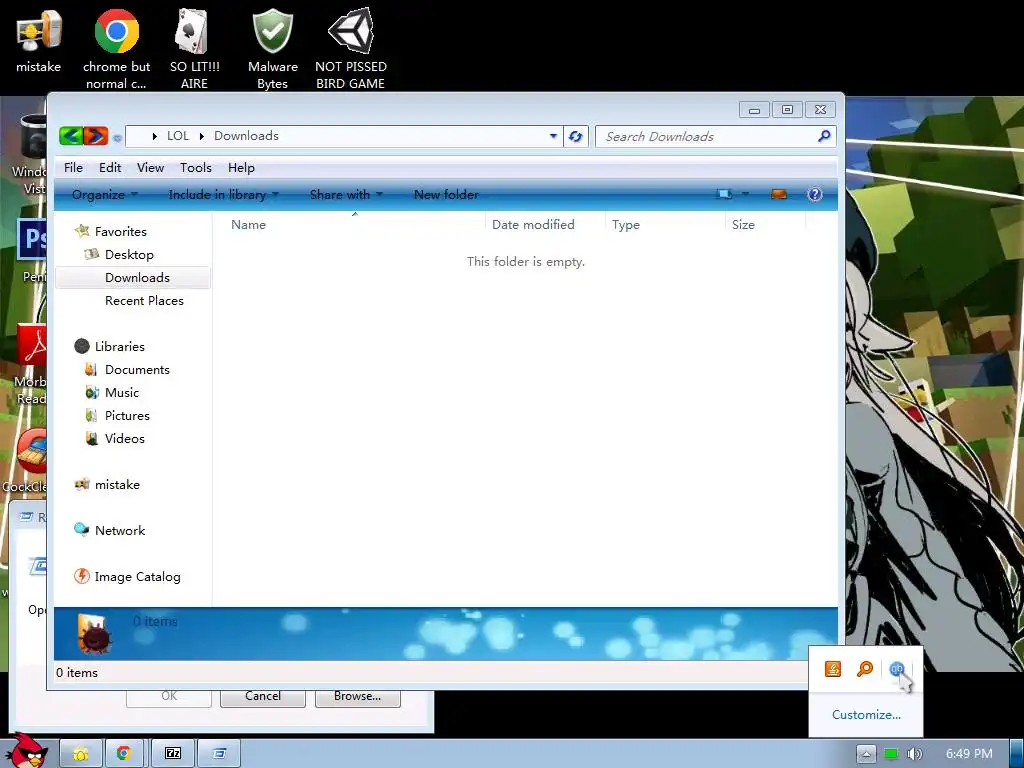Click the change view icon in the toolbar
This screenshot has height=768, width=1024.
(x=724, y=194)
